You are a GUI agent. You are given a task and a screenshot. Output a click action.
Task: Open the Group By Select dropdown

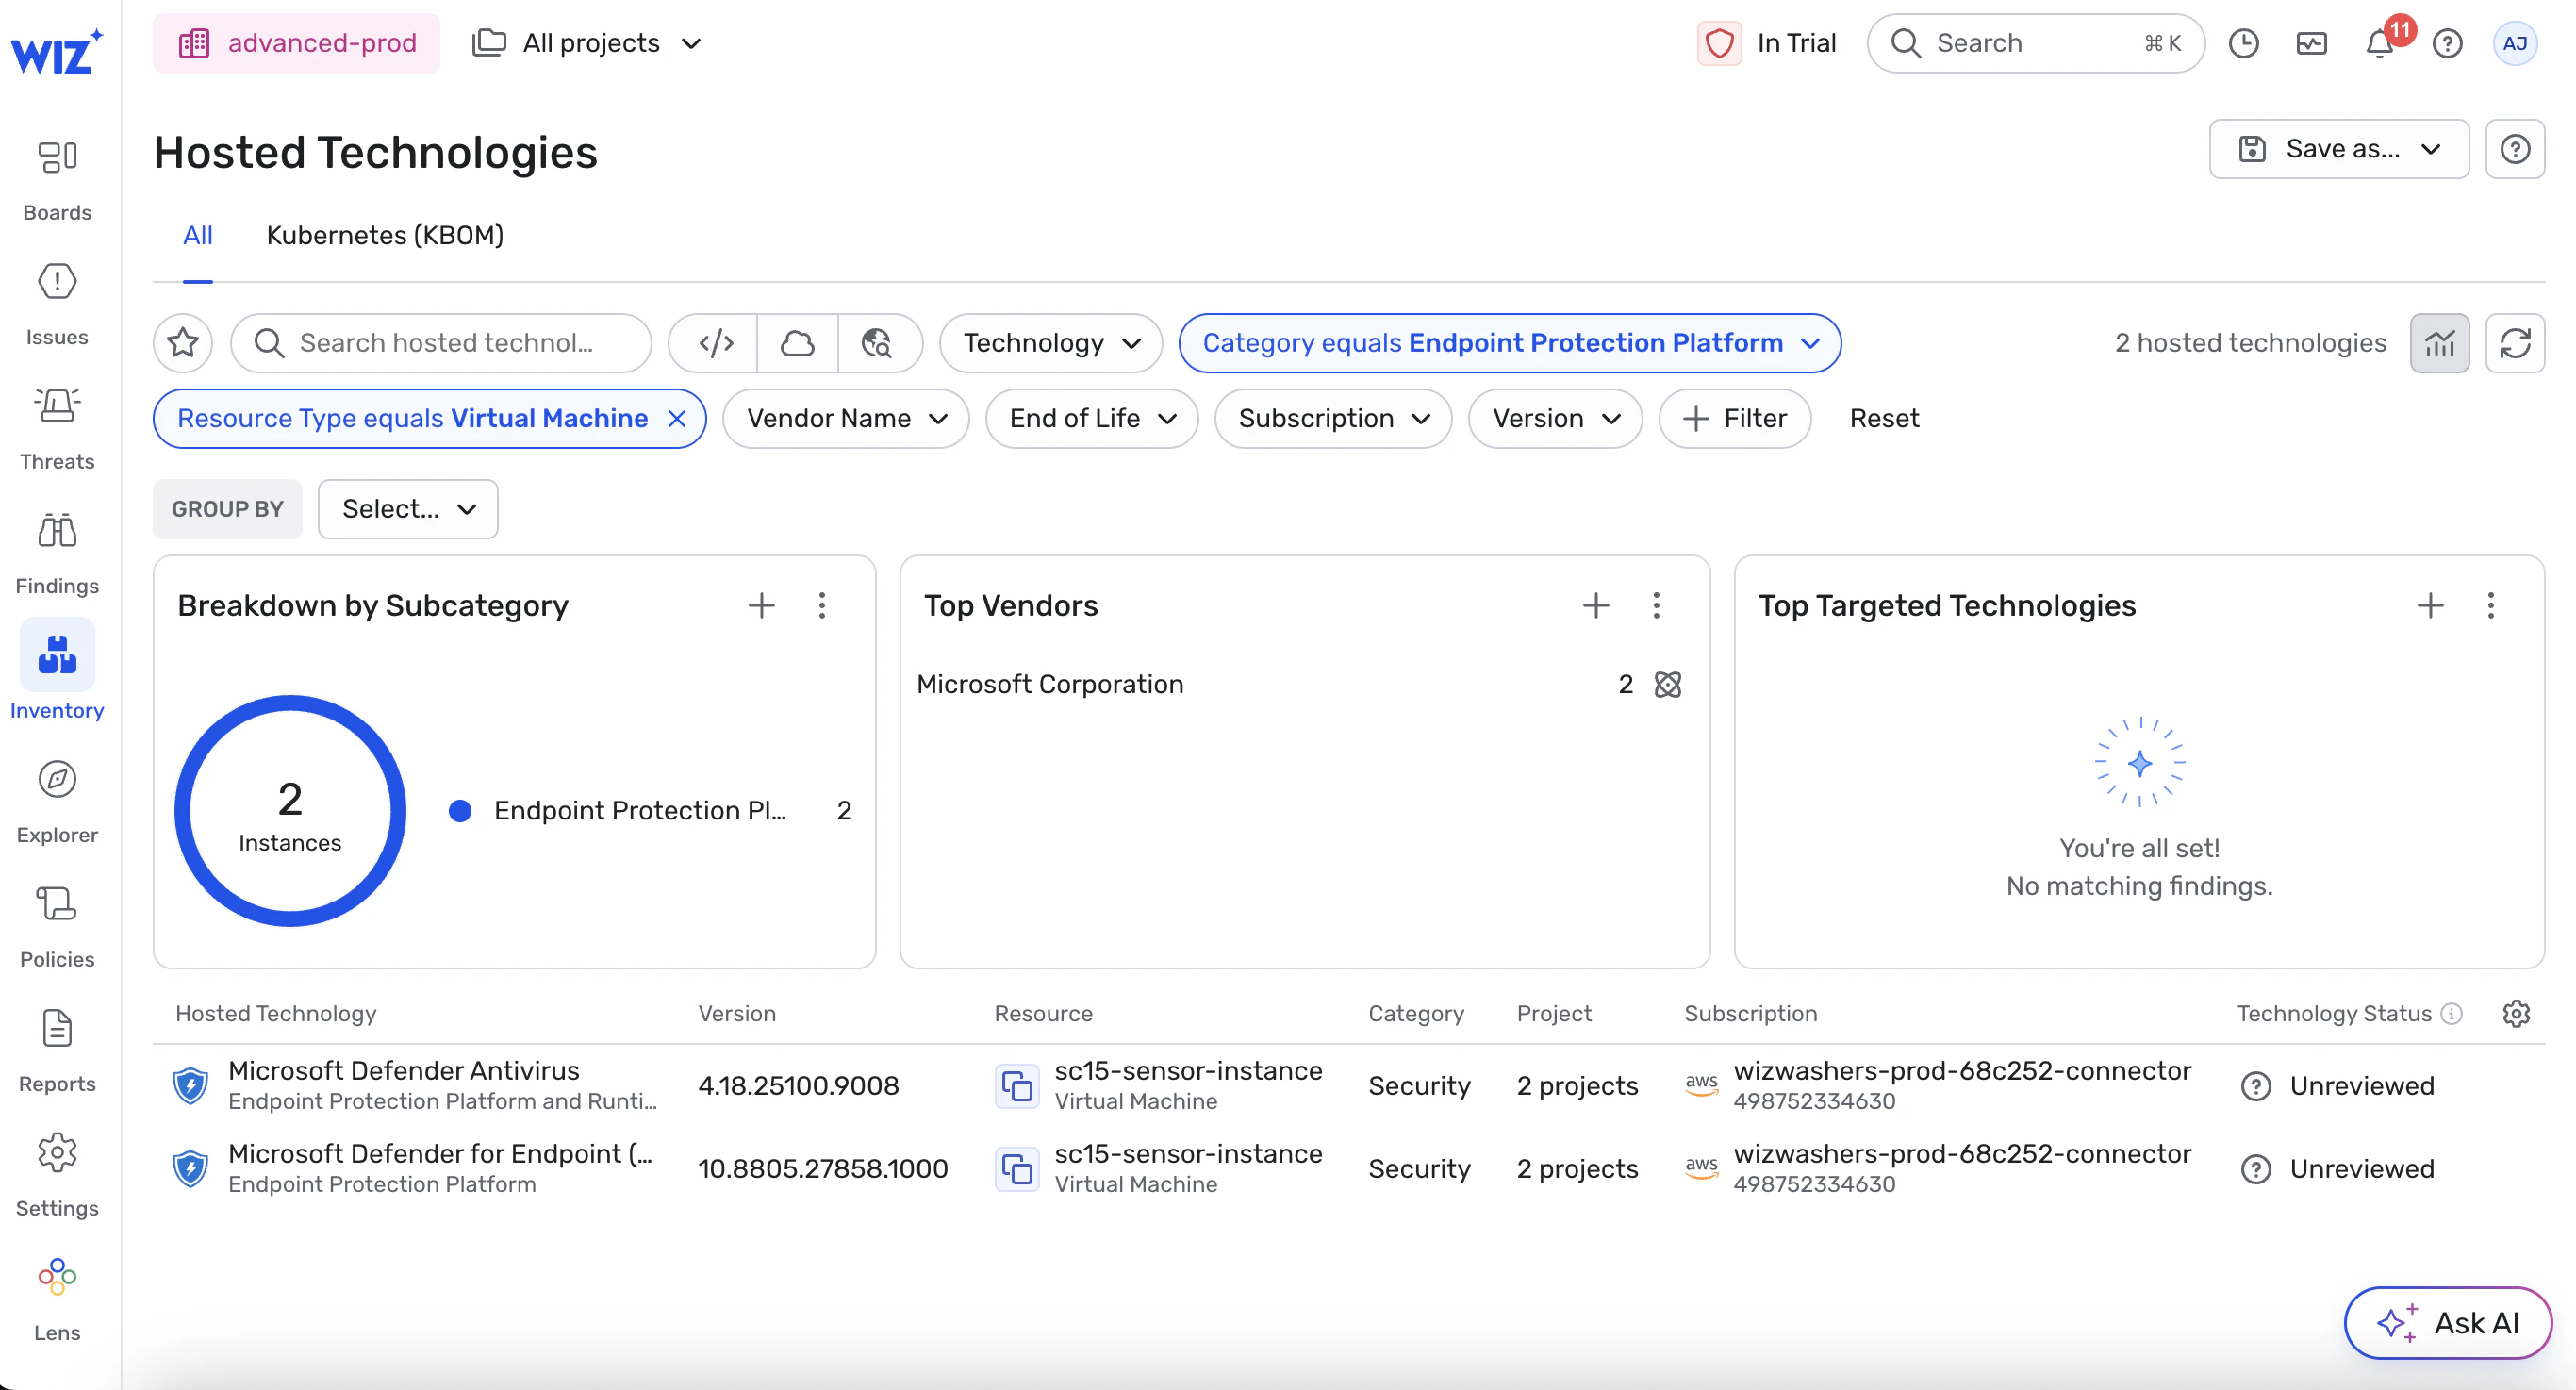408,509
